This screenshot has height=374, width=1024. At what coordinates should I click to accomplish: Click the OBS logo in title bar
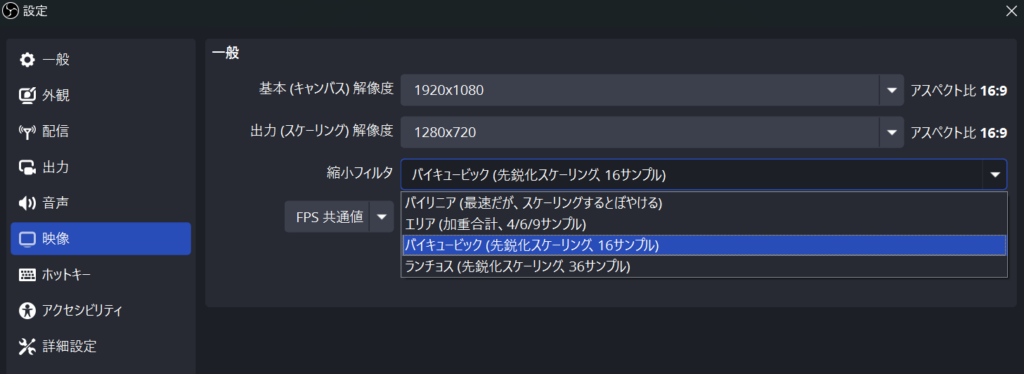(11, 10)
